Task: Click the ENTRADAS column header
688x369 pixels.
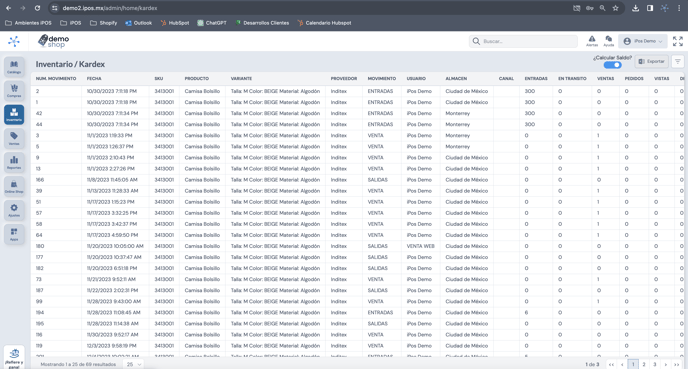Action: point(536,79)
